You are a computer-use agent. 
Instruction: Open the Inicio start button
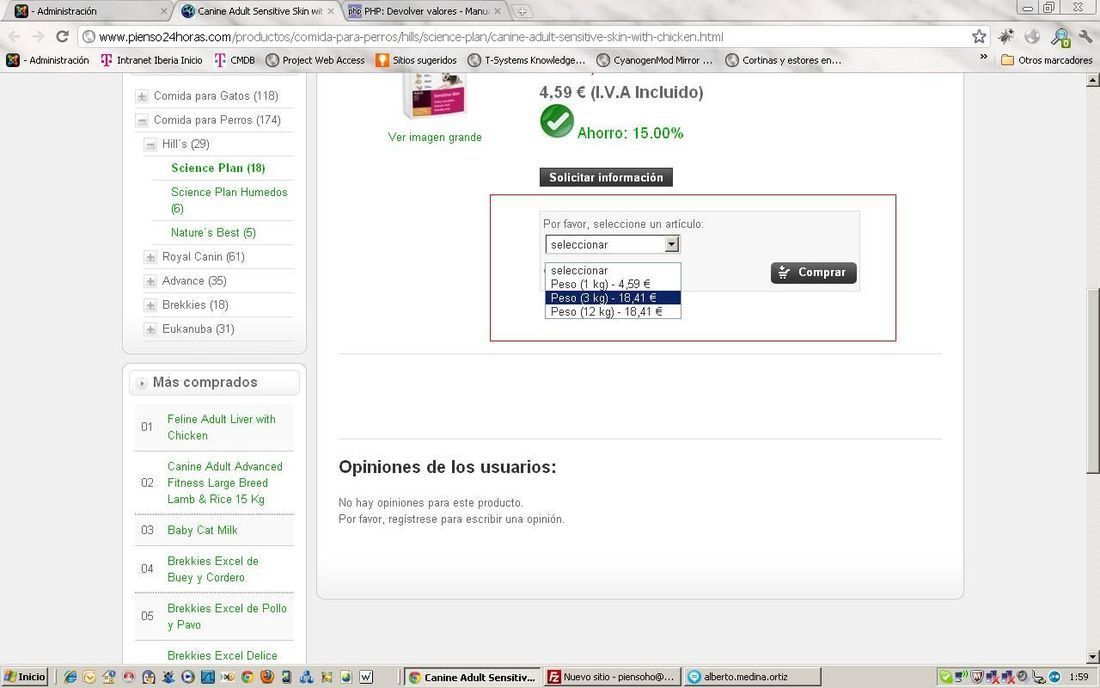(25, 677)
